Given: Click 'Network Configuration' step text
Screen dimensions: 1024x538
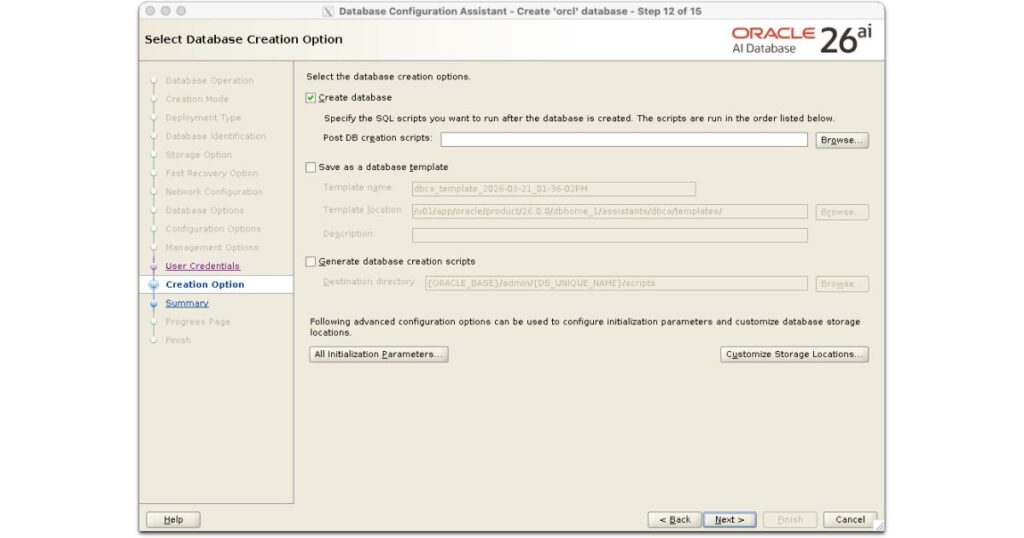Looking at the screenshot, I should [214, 191].
